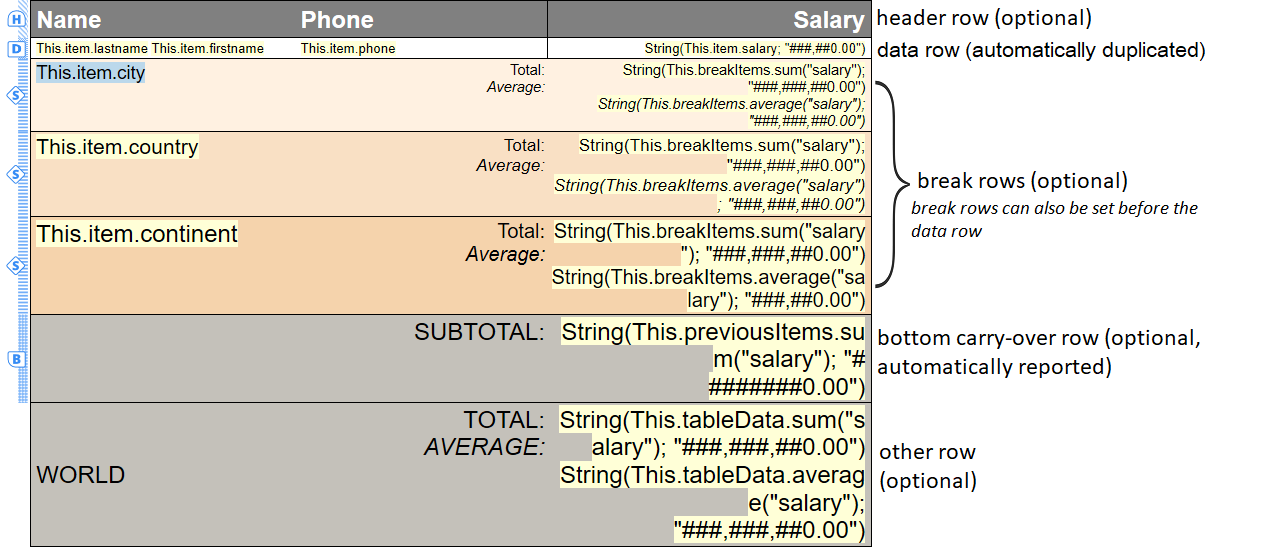Click the WORLD label cell

[81, 475]
